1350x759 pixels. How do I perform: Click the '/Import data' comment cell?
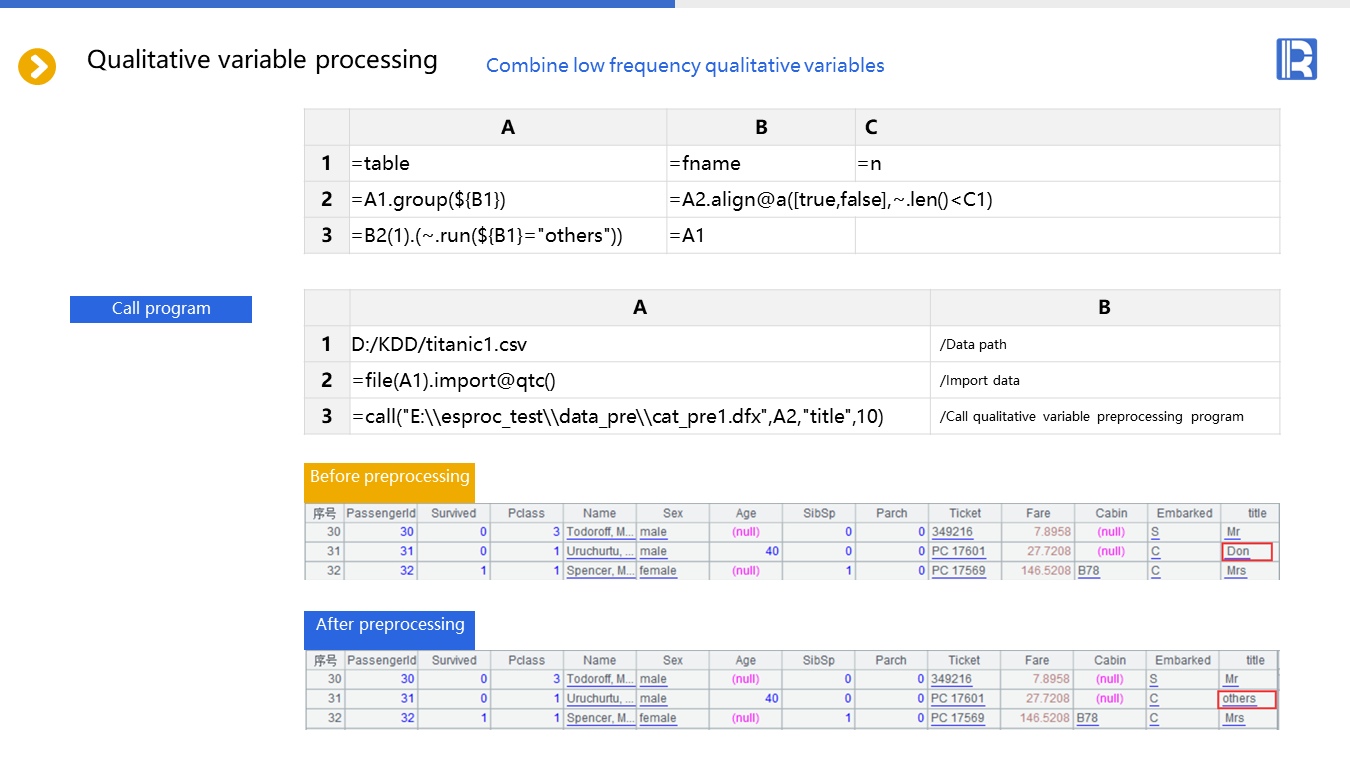coord(1104,380)
